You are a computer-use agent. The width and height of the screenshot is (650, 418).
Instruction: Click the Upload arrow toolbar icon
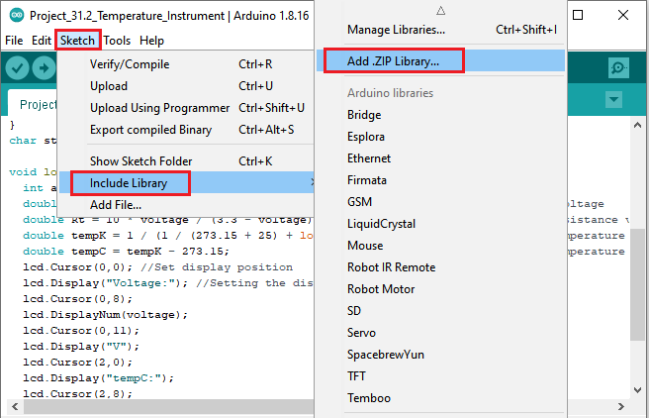(x=44, y=68)
